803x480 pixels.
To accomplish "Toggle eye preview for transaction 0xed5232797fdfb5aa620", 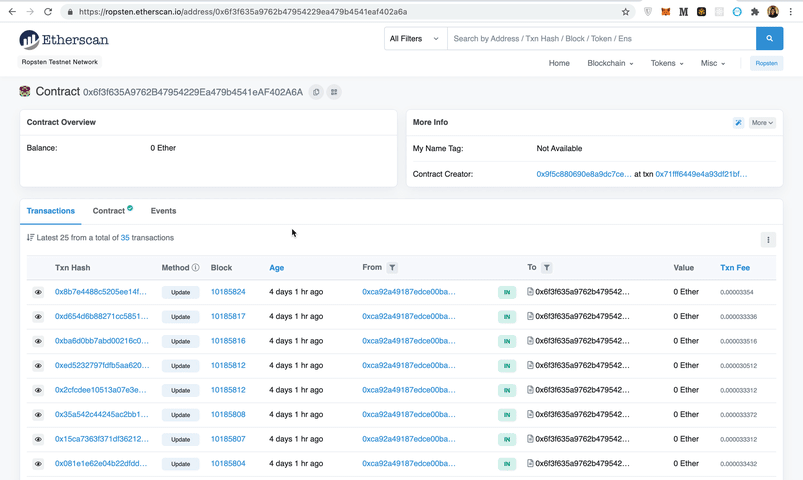I will (x=38, y=366).
